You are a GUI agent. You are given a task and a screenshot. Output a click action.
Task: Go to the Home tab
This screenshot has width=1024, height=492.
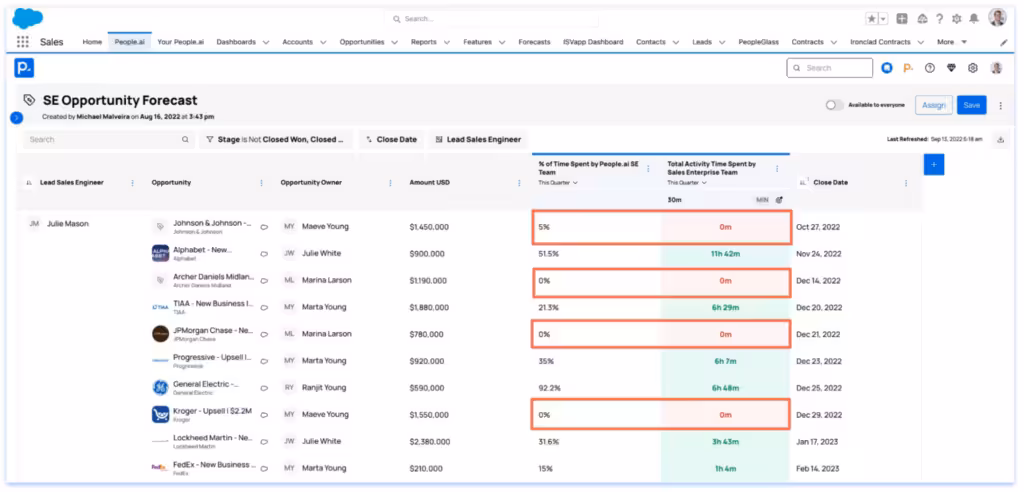92,42
